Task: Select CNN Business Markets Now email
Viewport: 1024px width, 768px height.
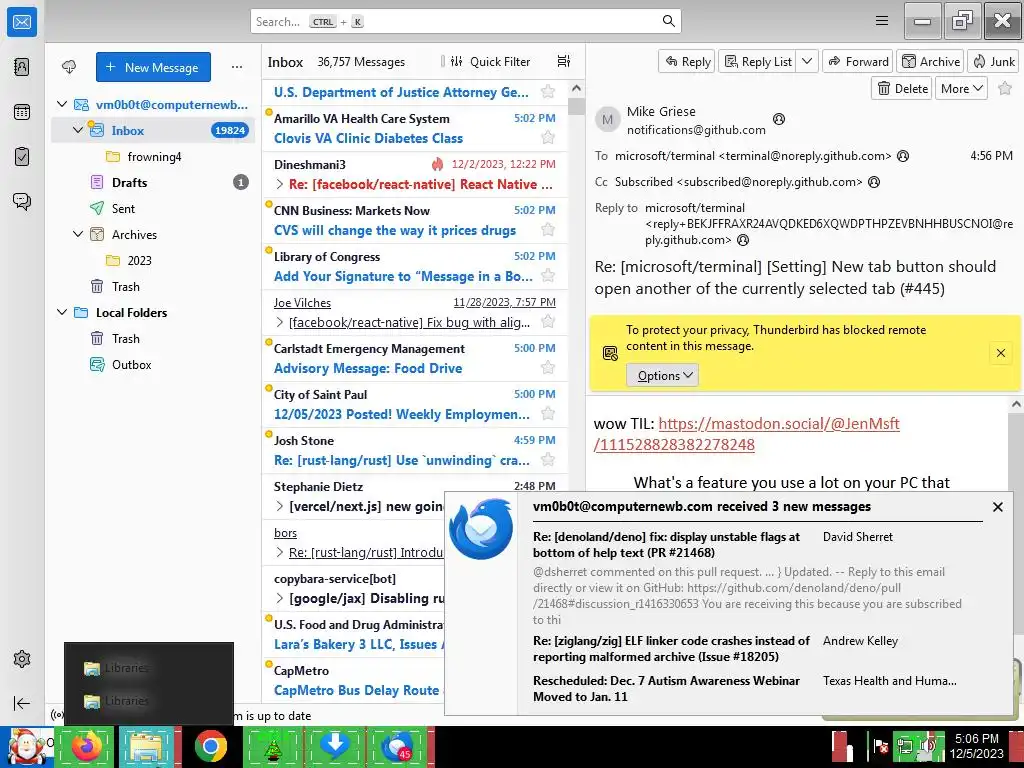Action: (x=415, y=220)
